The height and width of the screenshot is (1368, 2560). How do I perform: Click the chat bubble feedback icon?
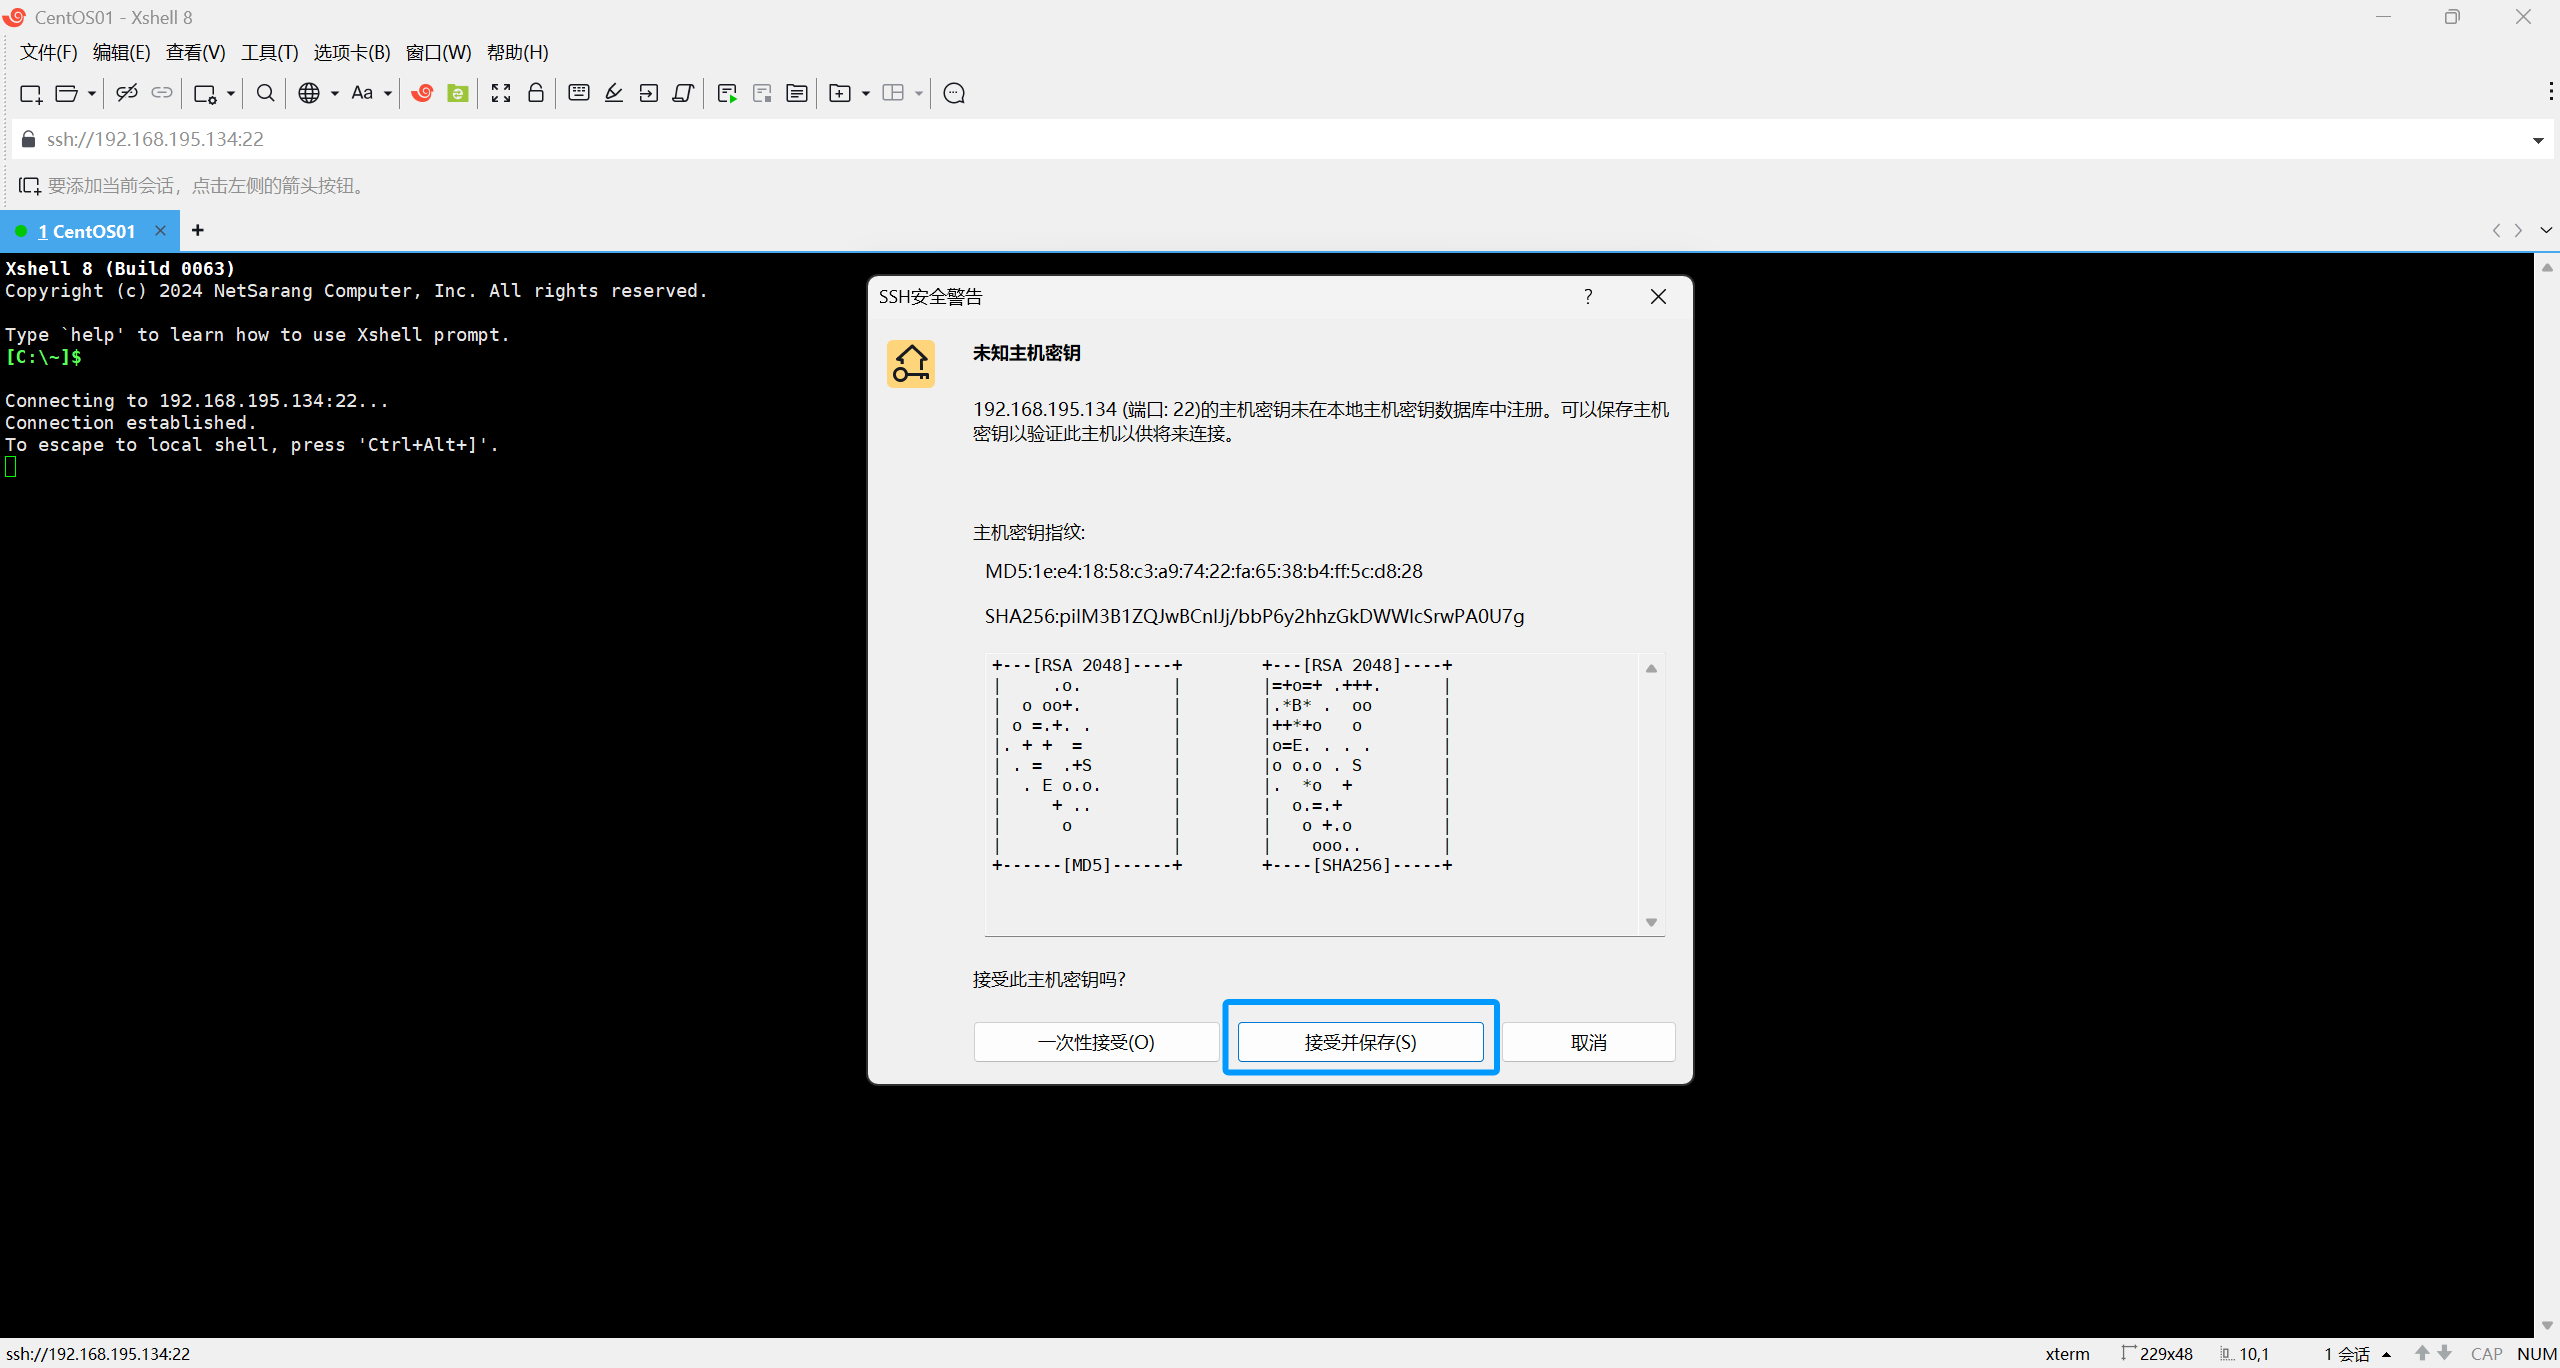tap(954, 93)
